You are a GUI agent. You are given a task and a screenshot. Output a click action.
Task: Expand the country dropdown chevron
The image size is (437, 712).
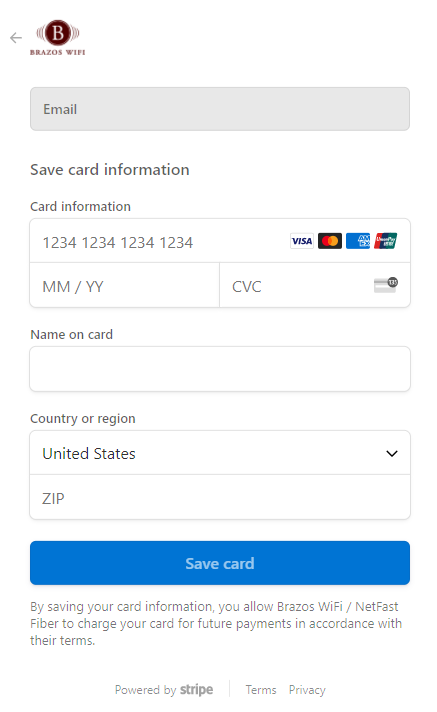tap(392, 454)
